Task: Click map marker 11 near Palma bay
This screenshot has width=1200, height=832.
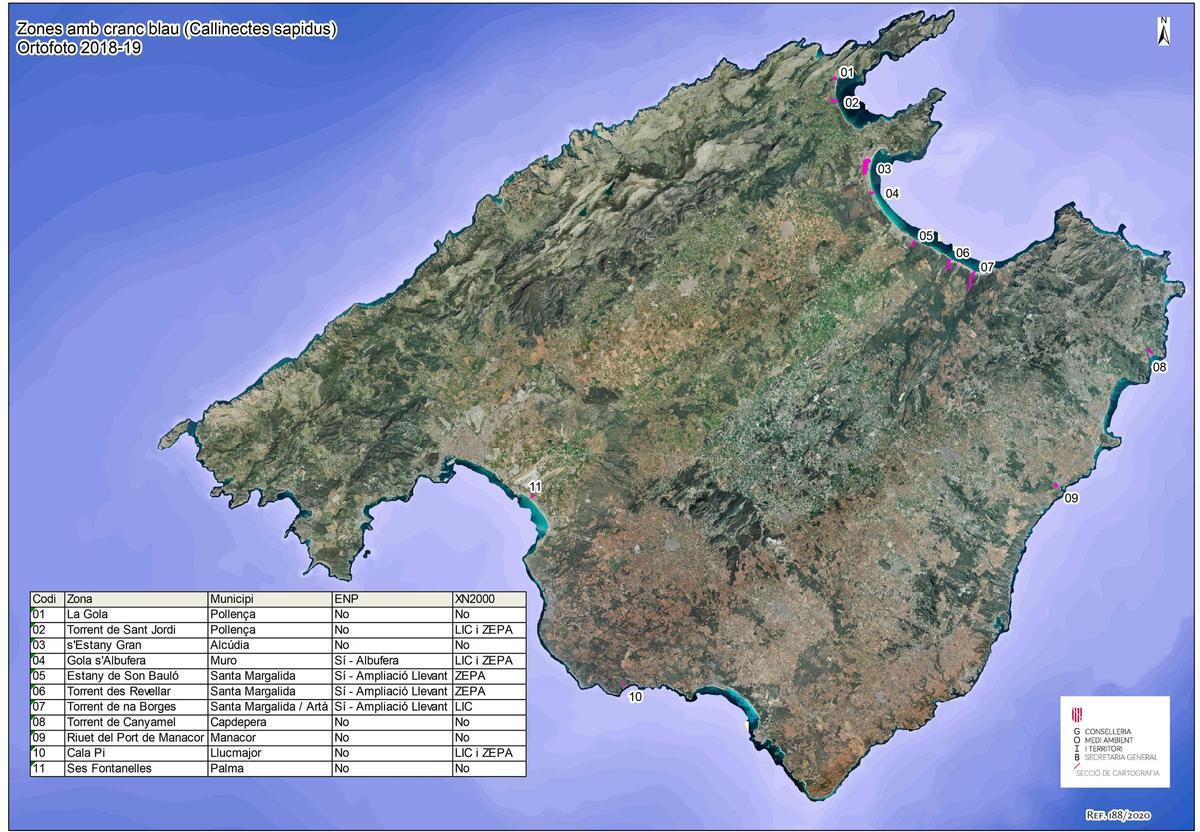Action: click(x=535, y=487)
